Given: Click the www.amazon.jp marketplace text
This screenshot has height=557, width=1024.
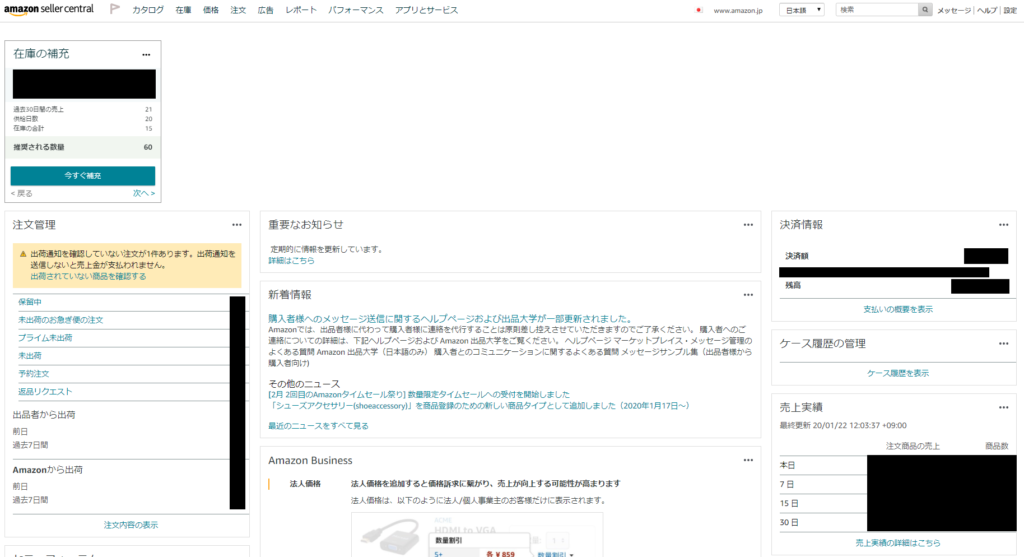Looking at the screenshot, I should tap(738, 10).
